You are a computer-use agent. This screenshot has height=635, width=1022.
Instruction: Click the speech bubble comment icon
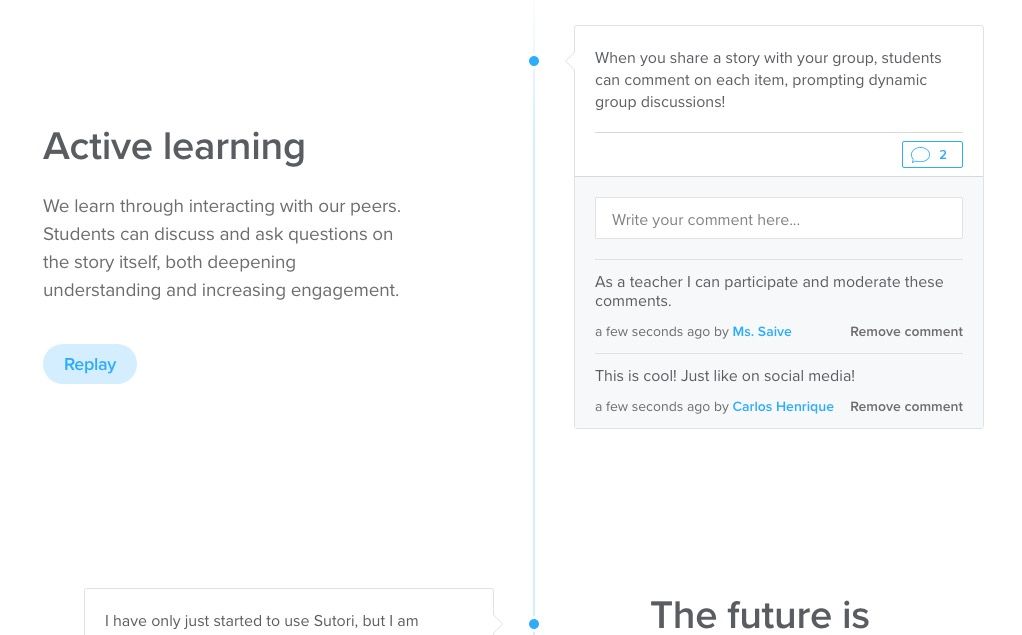[x=920, y=155]
